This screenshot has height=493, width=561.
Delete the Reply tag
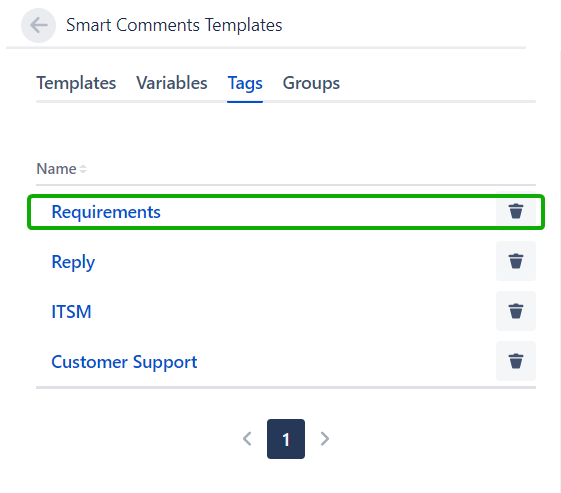pos(516,261)
